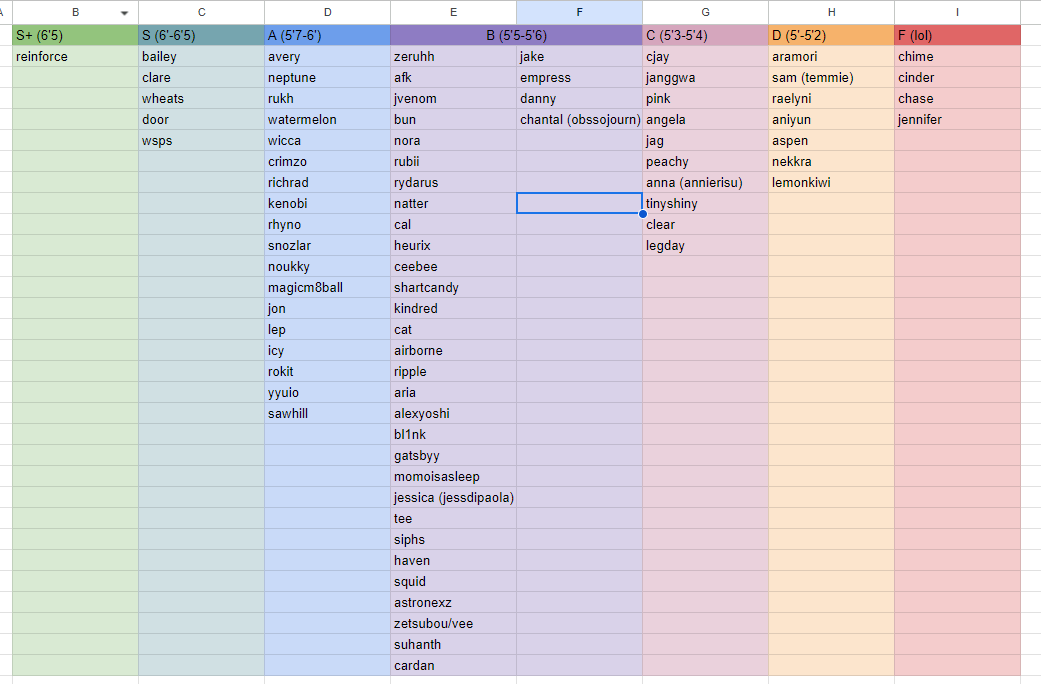Select the cell containing shartcandy
This screenshot has height=684, width=1041.
click(453, 288)
